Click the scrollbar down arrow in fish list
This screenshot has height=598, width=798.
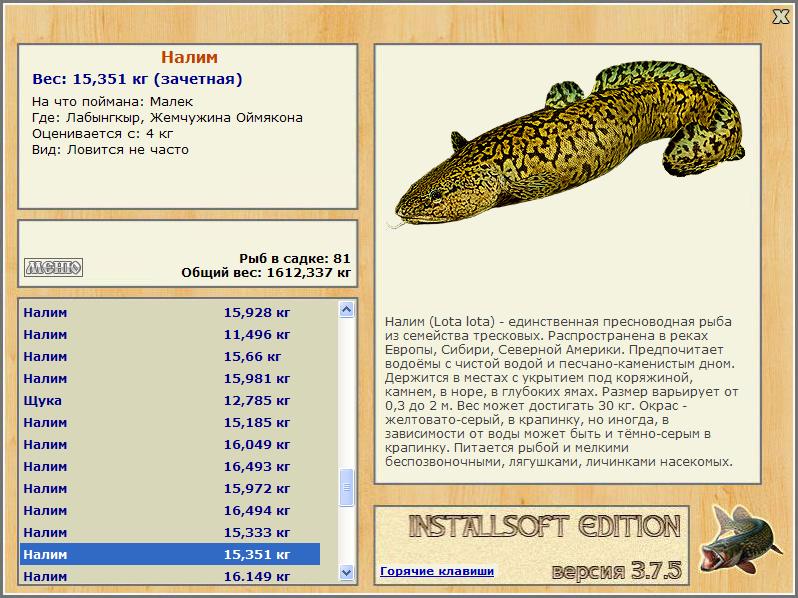pos(347,572)
